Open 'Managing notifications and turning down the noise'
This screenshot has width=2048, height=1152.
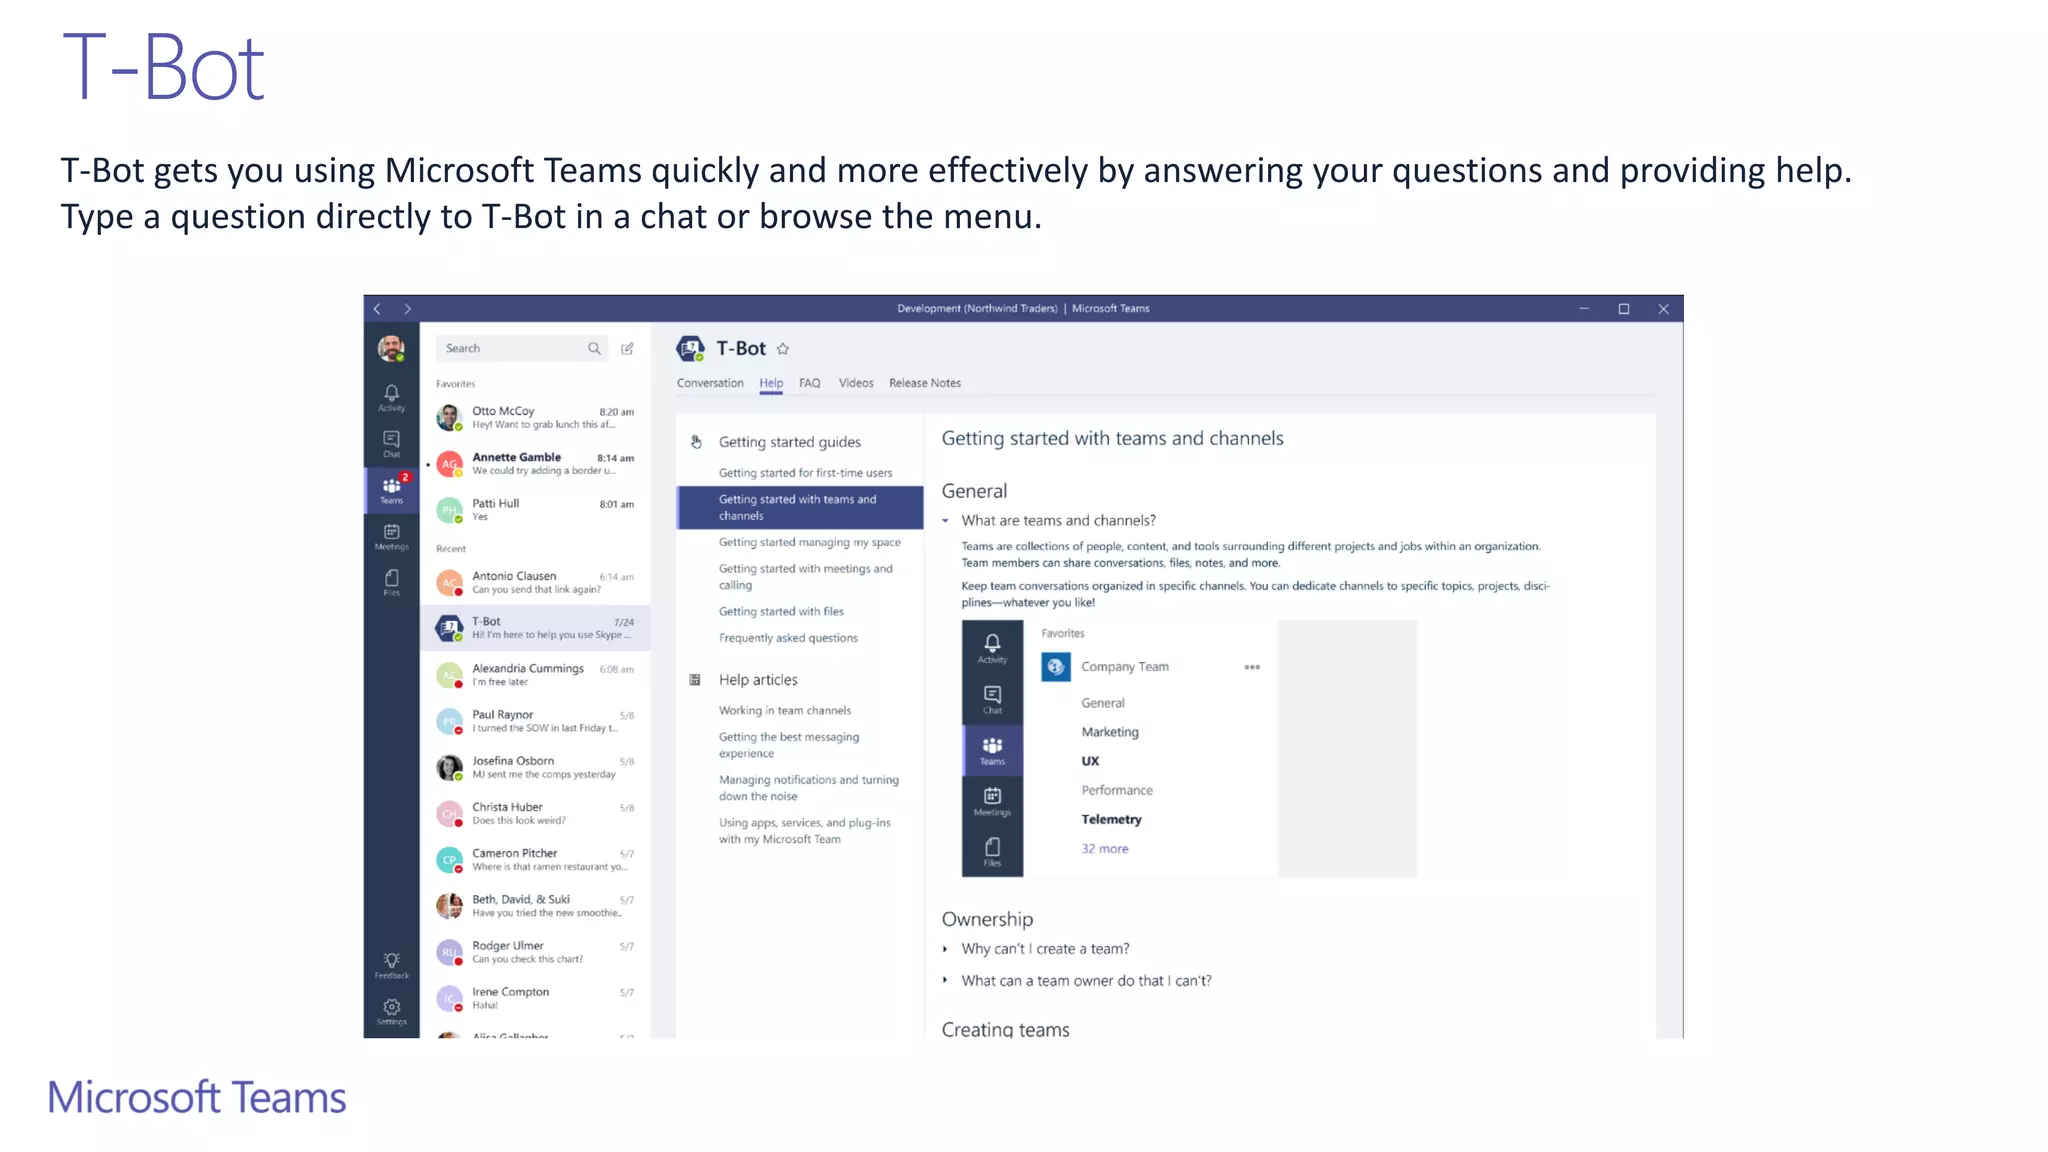[809, 788]
